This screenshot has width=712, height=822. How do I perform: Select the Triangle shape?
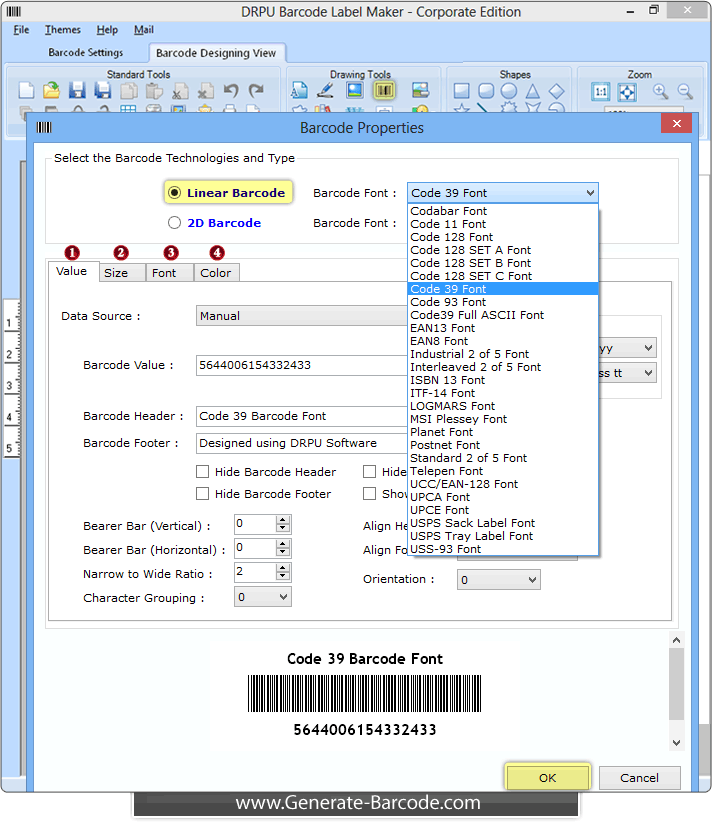[533, 91]
